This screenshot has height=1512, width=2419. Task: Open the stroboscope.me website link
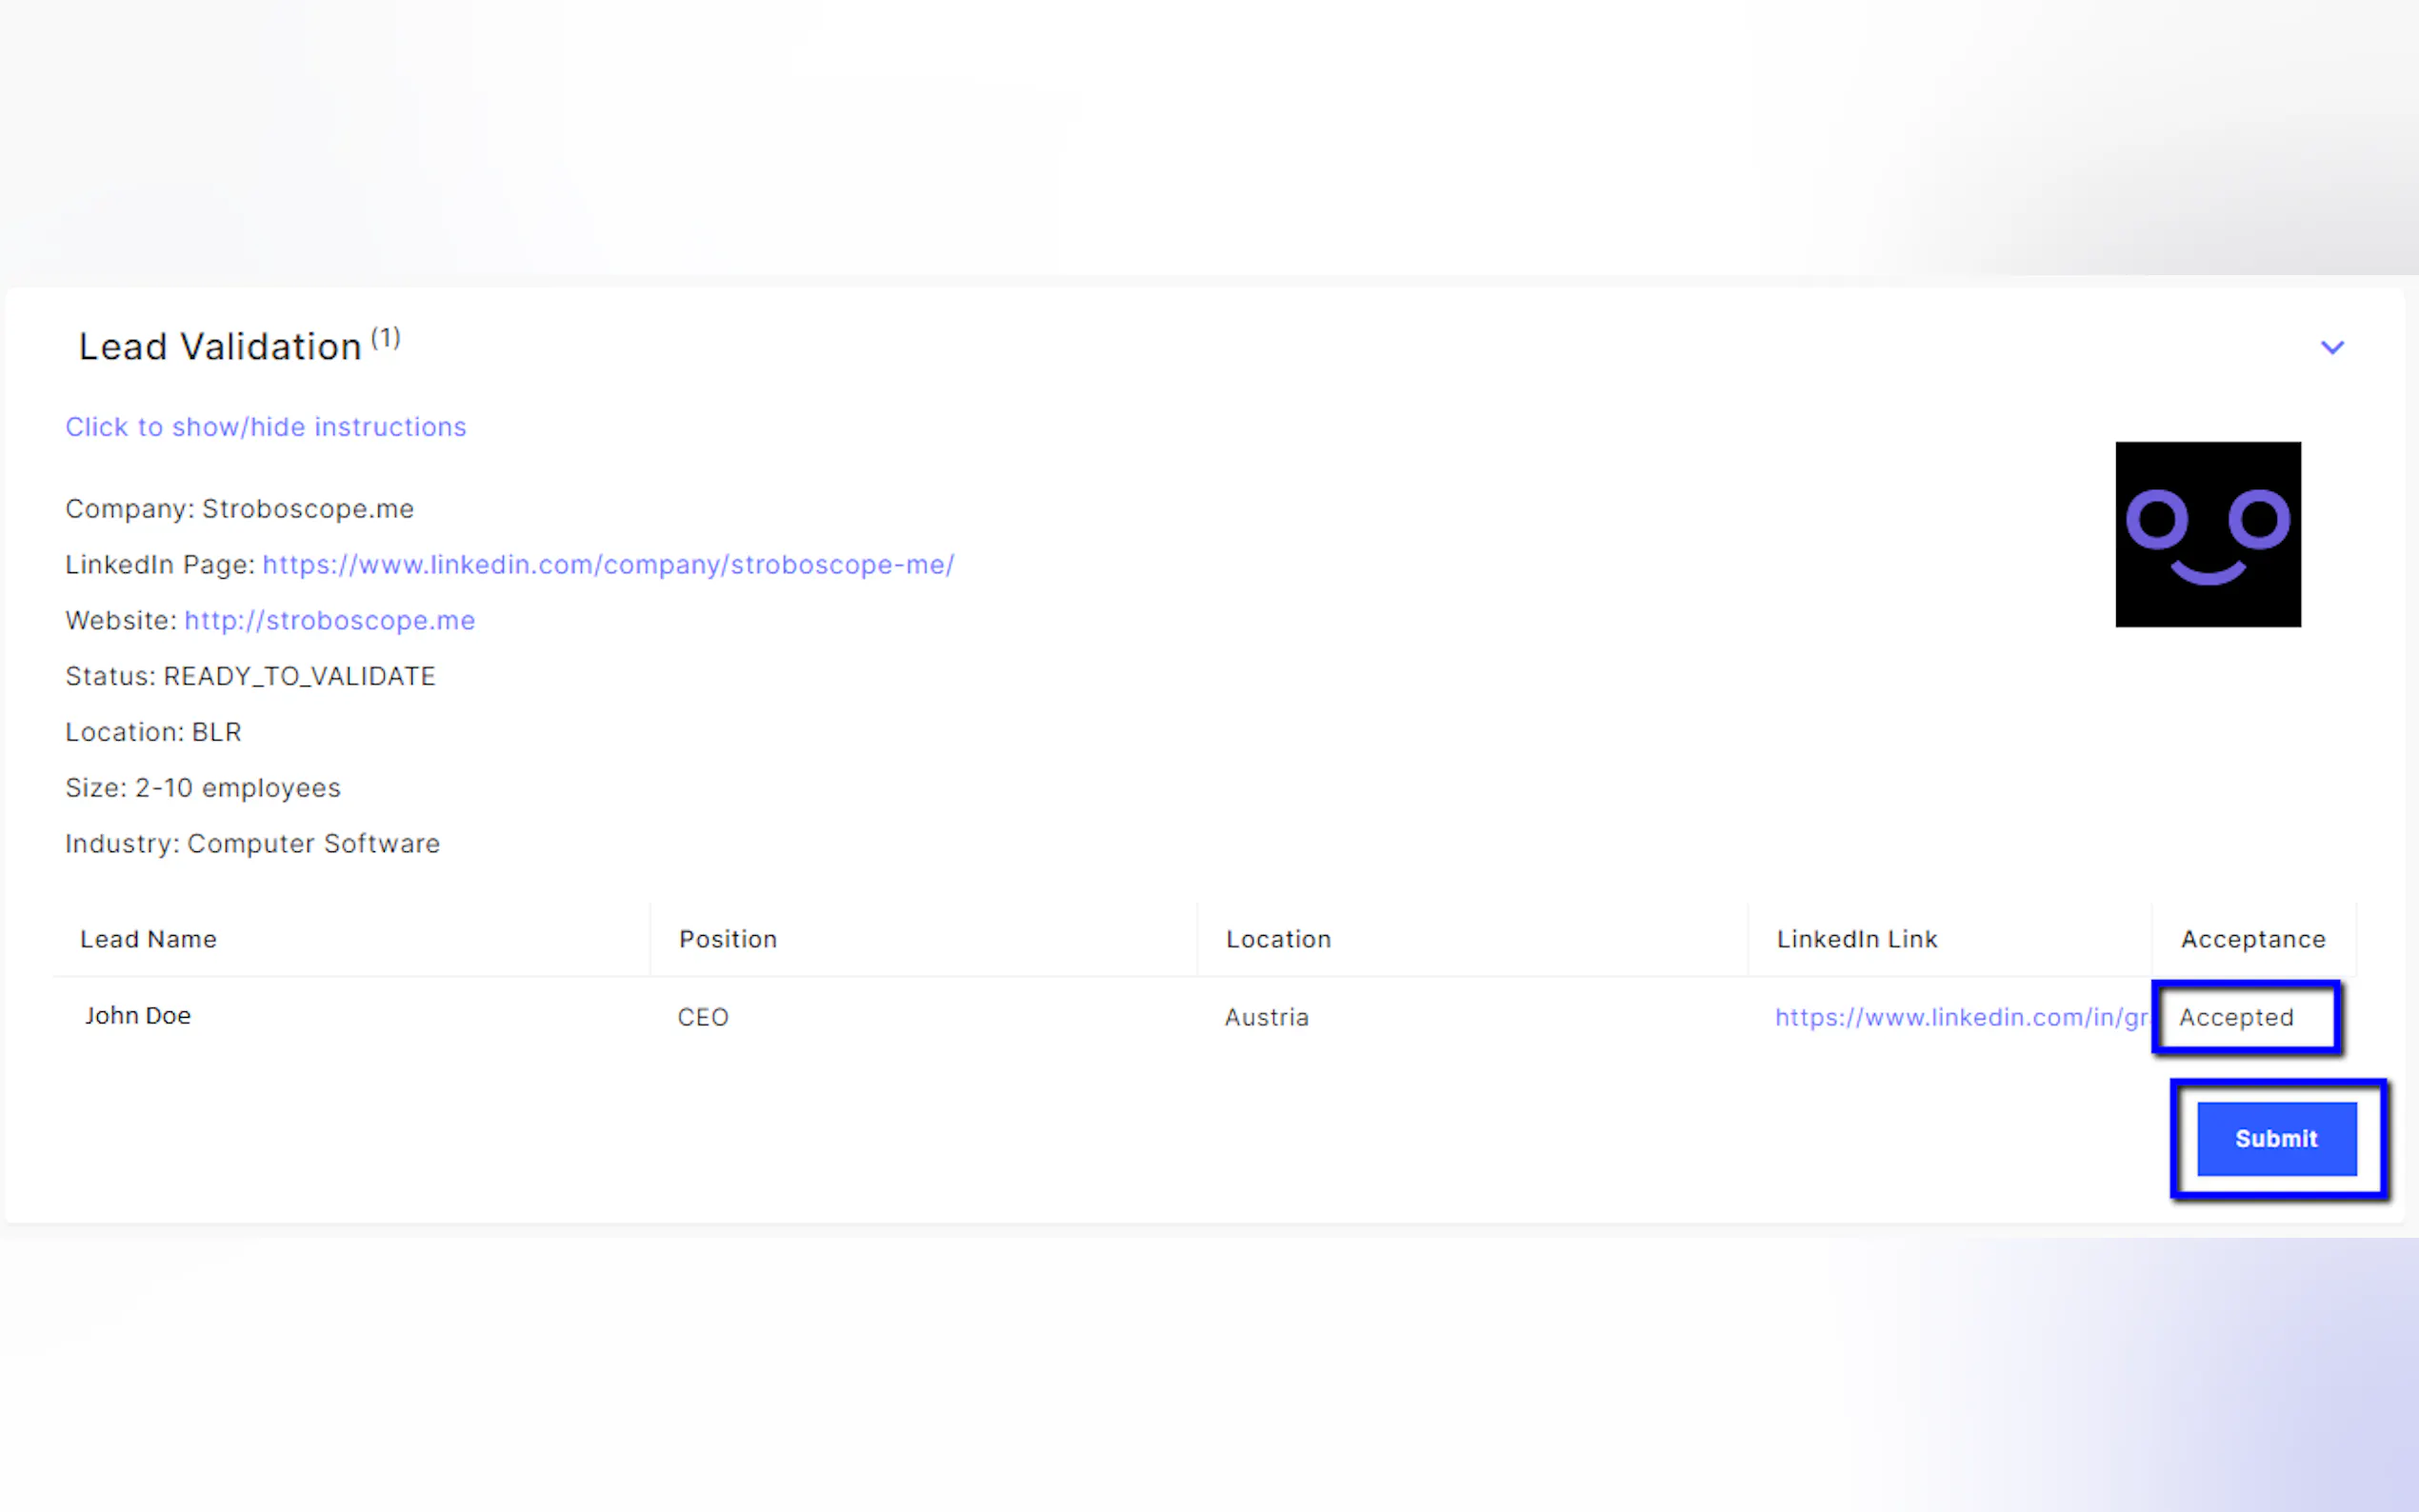click(x=329, y=620)
